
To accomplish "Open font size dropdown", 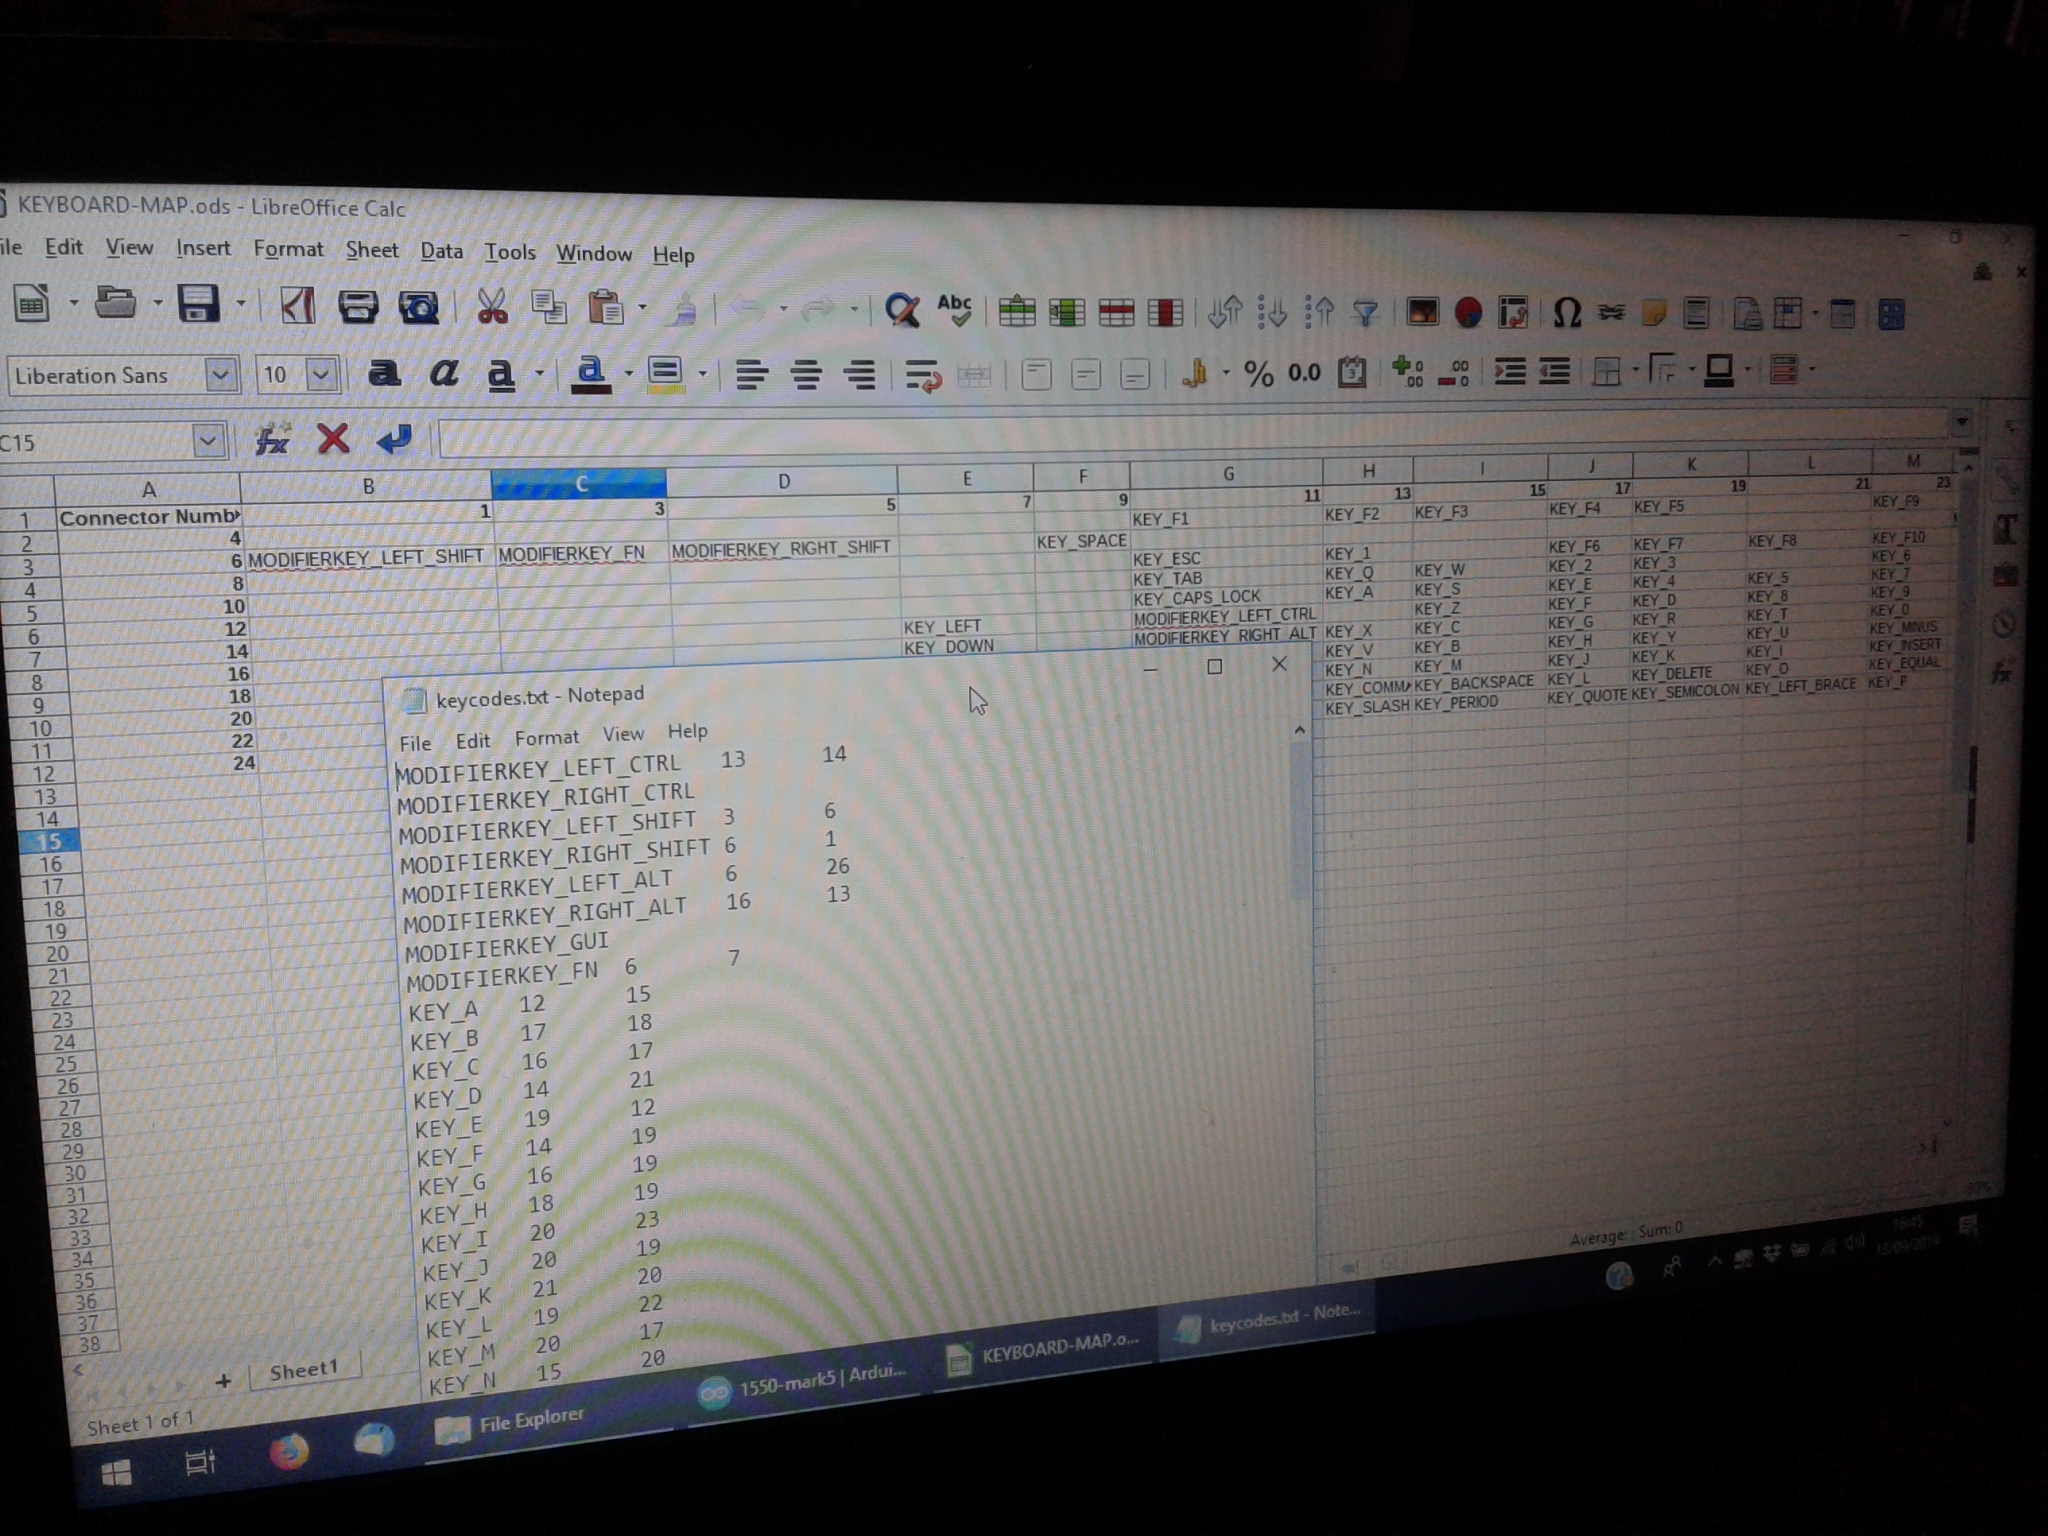I will click(320, 375).
